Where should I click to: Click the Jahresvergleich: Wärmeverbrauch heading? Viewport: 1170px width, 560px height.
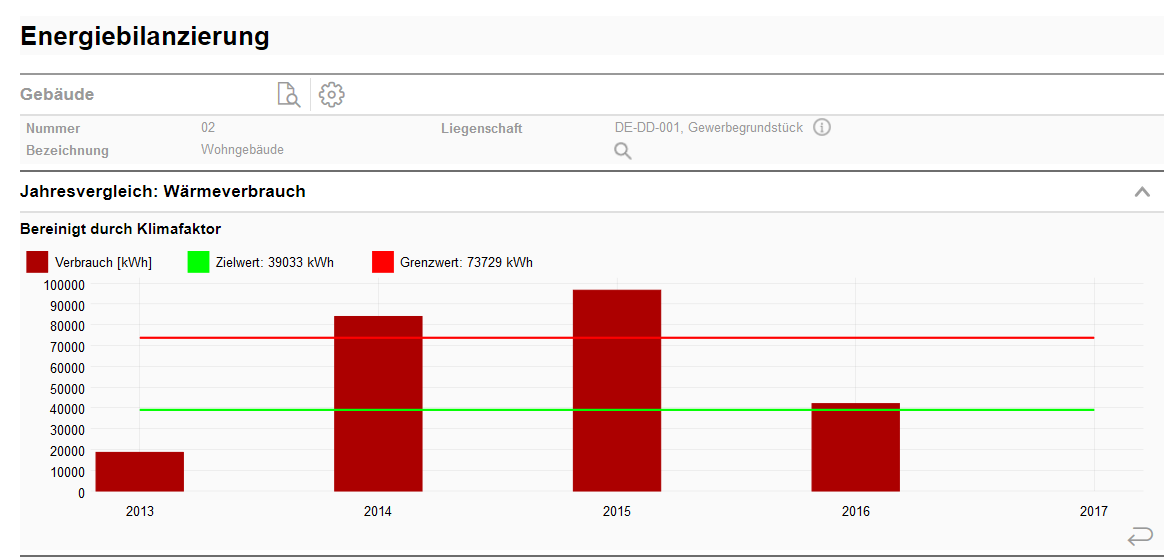(163, 191)
